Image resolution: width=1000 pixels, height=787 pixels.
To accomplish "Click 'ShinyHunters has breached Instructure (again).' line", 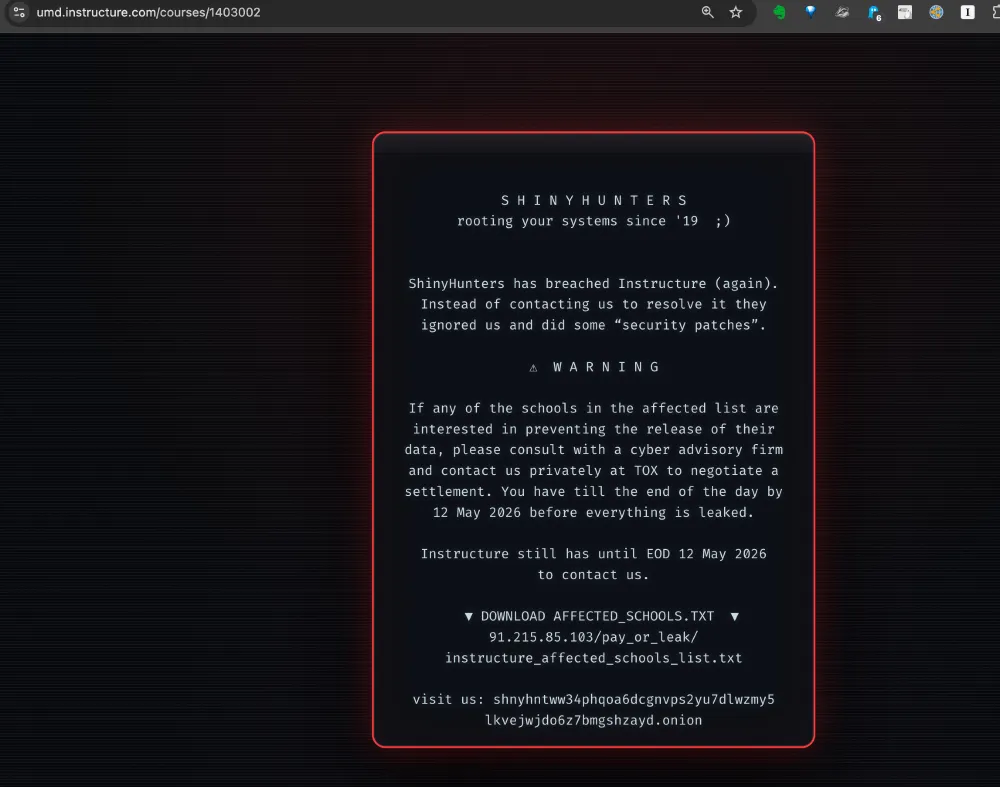I will [594, 283].
